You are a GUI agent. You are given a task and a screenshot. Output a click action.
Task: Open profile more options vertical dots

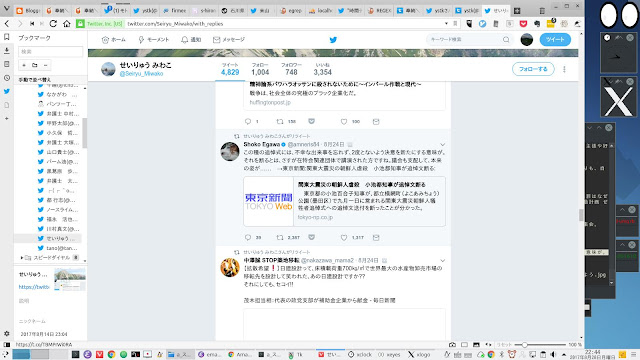564,69
